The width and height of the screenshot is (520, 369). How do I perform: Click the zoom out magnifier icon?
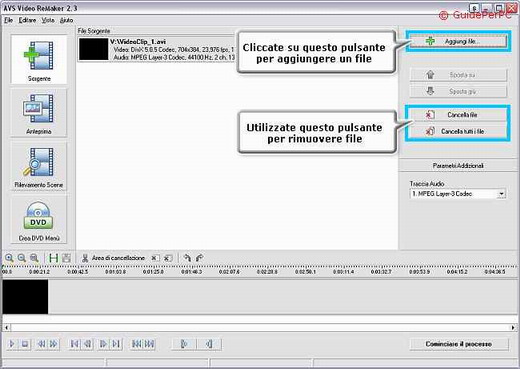coord(21,258)
